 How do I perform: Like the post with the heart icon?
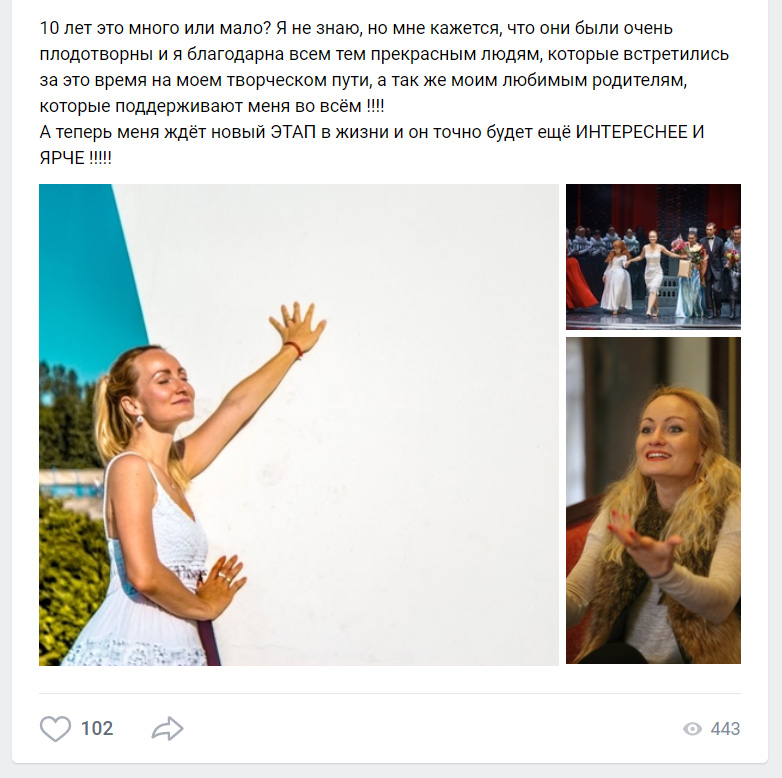[x=55, y=729]
